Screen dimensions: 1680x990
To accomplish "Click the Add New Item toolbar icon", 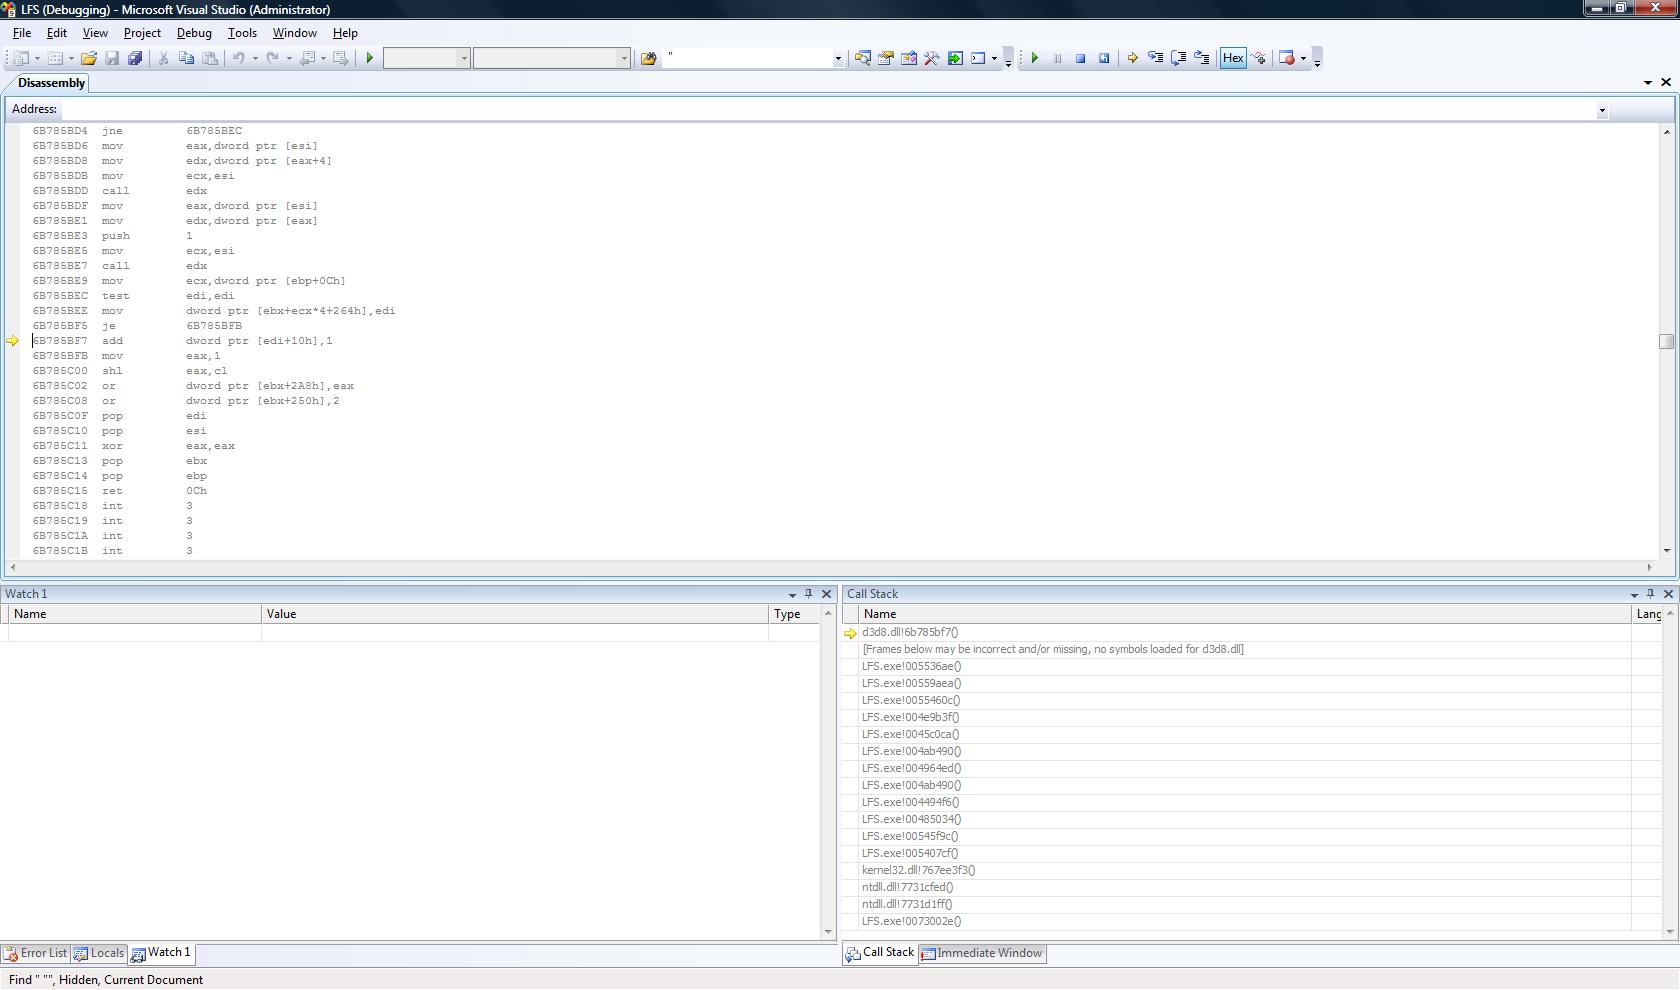I will [x=55, y=58].
